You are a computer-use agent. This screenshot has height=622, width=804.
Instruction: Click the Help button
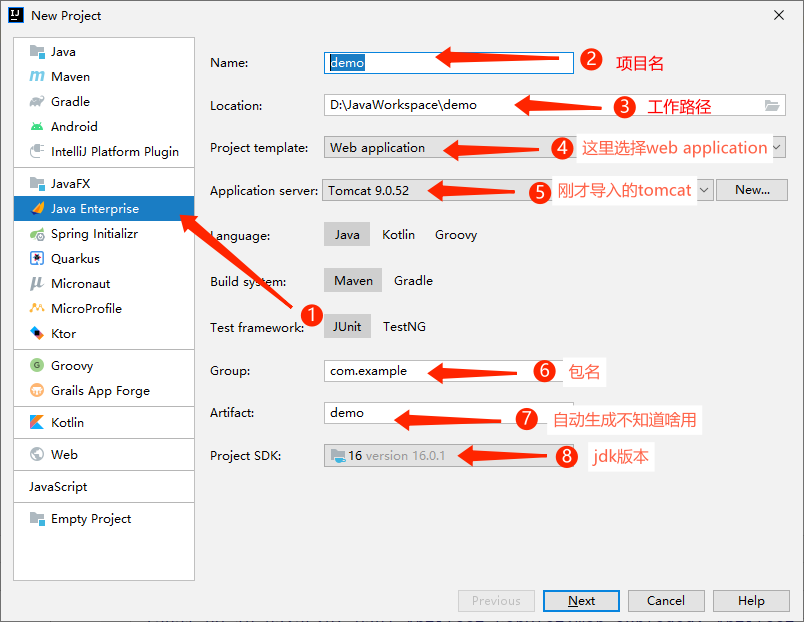(x=751, y=600)
